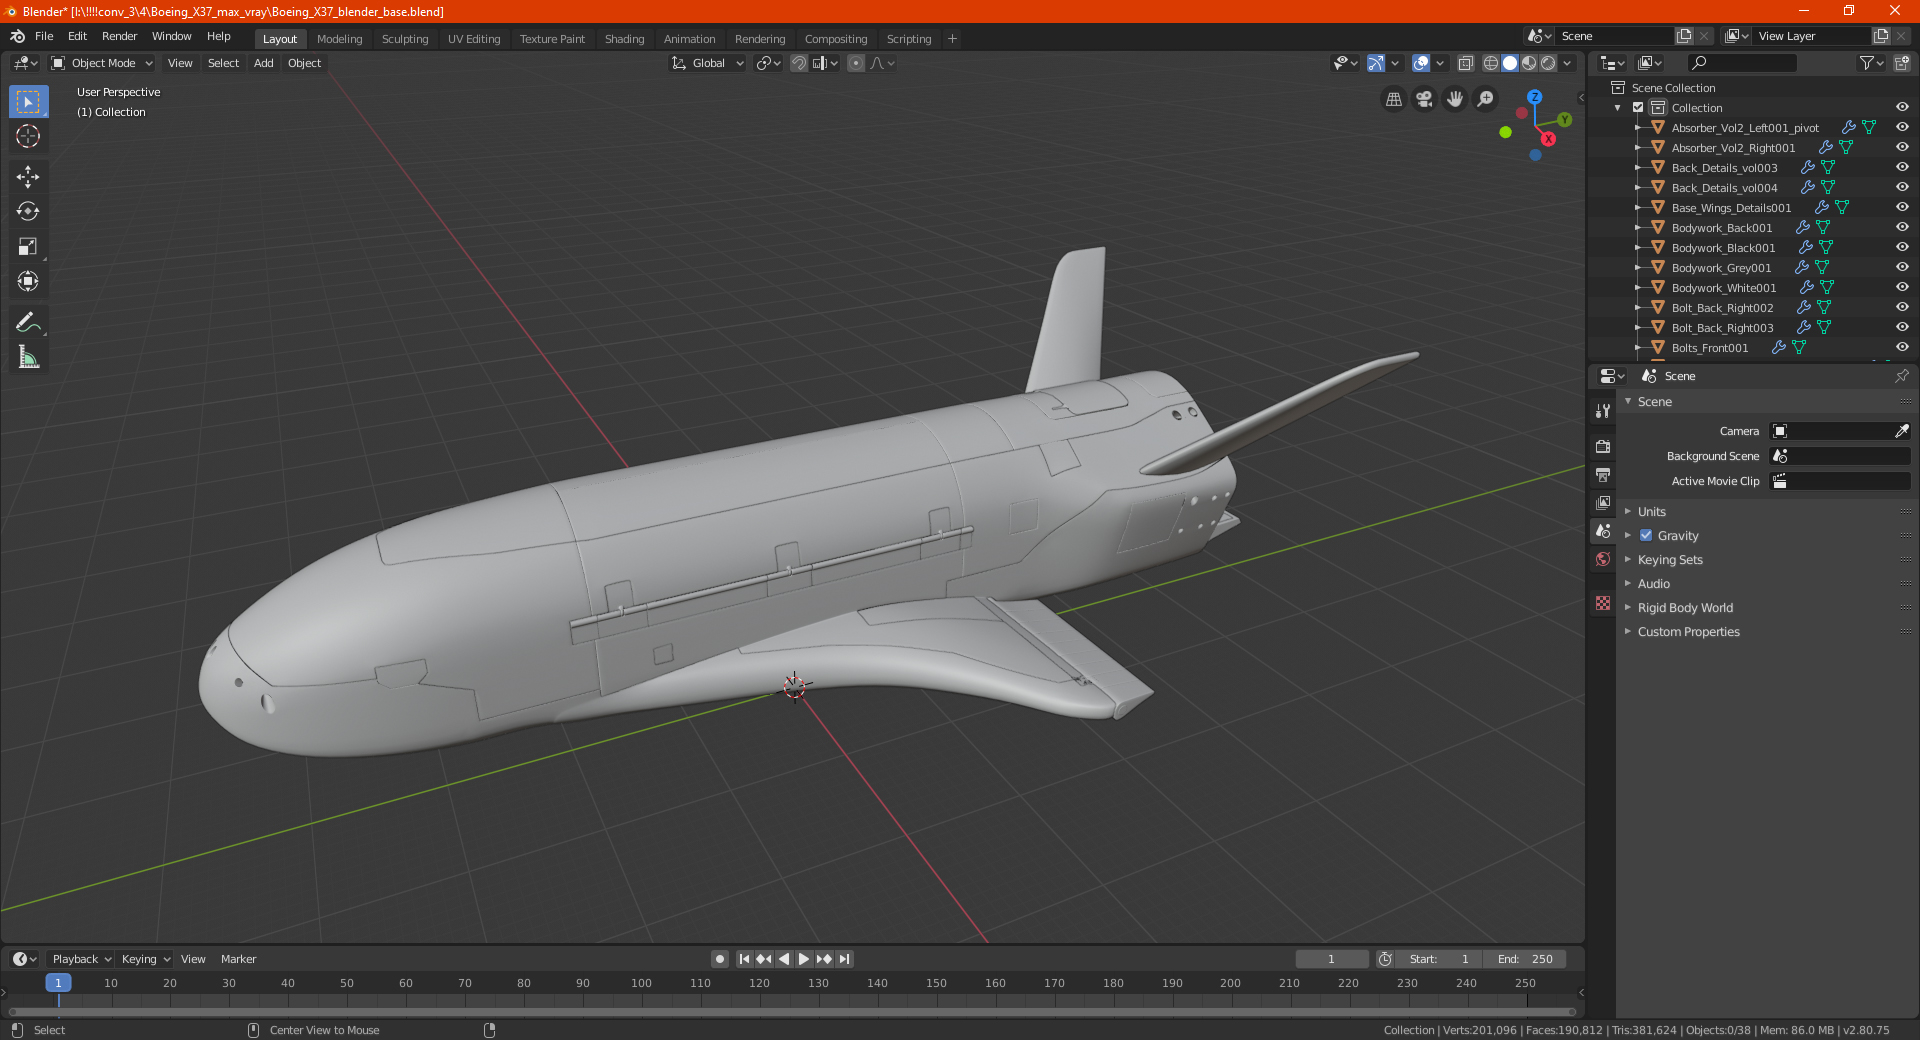
Task: Select the Scale tool
Action: [28, 247]
